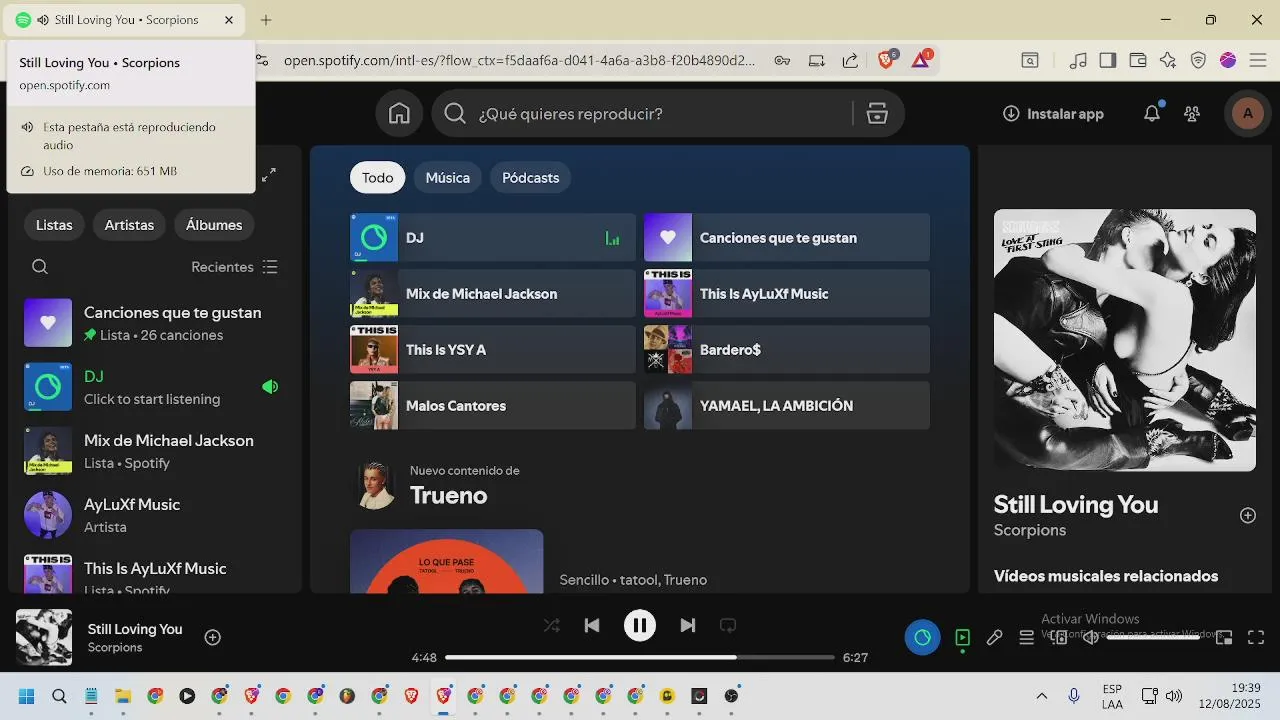Screen dimensions: 1280x720
Task: Open This Is AyLuXf Music home card
Action: click(787, 294)
